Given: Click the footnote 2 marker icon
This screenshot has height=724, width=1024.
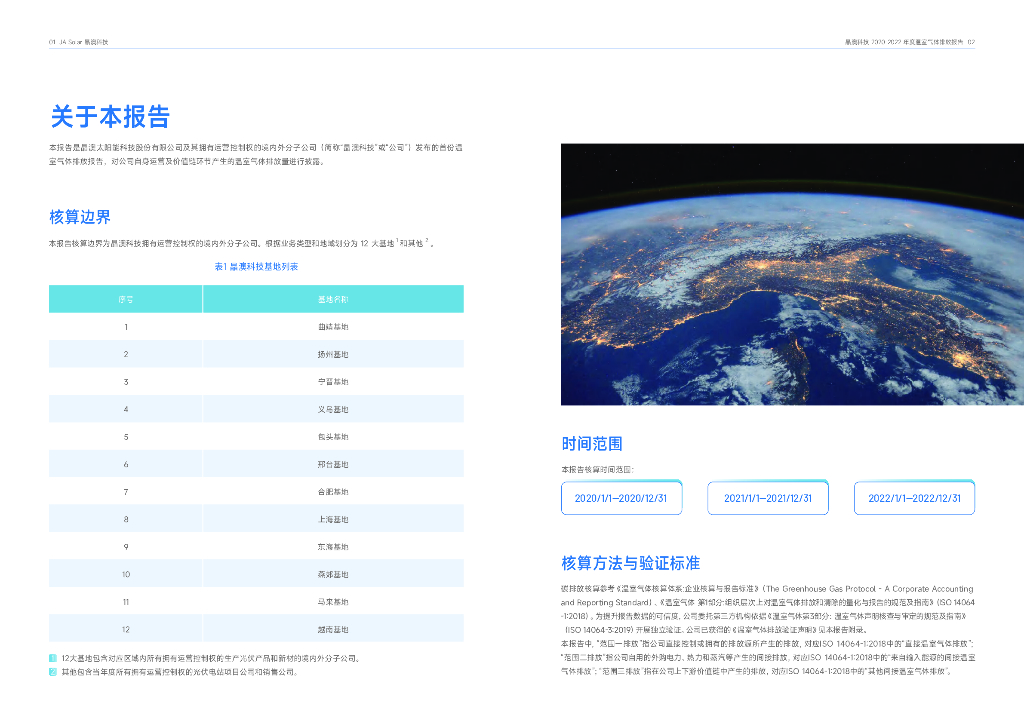Looking at the screenshot, I should [53, 672].
